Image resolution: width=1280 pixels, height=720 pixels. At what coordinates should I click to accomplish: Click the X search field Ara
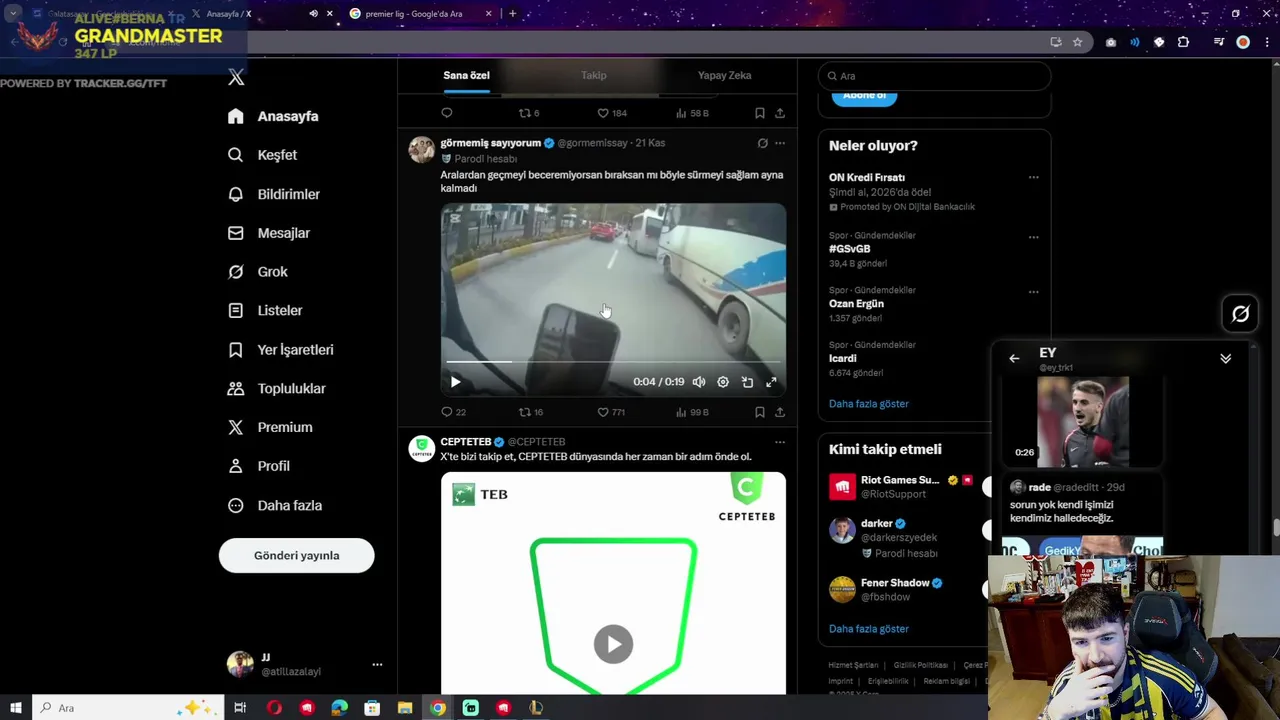(x=934, y=76)
